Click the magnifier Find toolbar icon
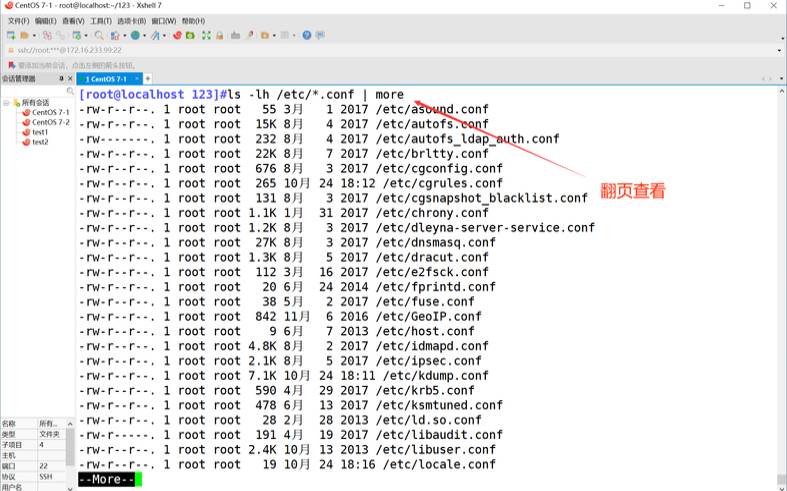This screenshot has height=491, width=787. pos(99,35)
